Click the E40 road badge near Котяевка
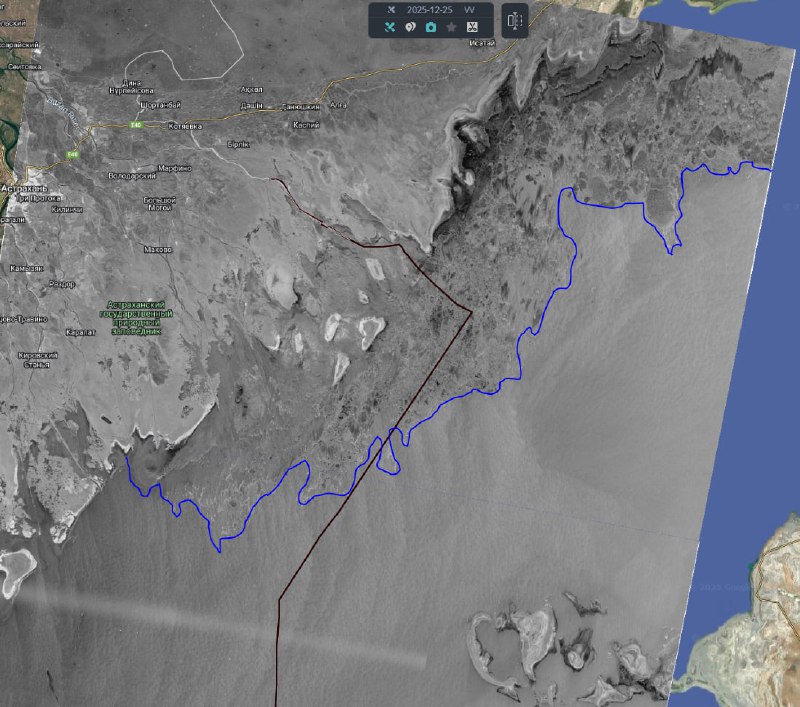Screen dimensions: 800x707 coord(134,125)
